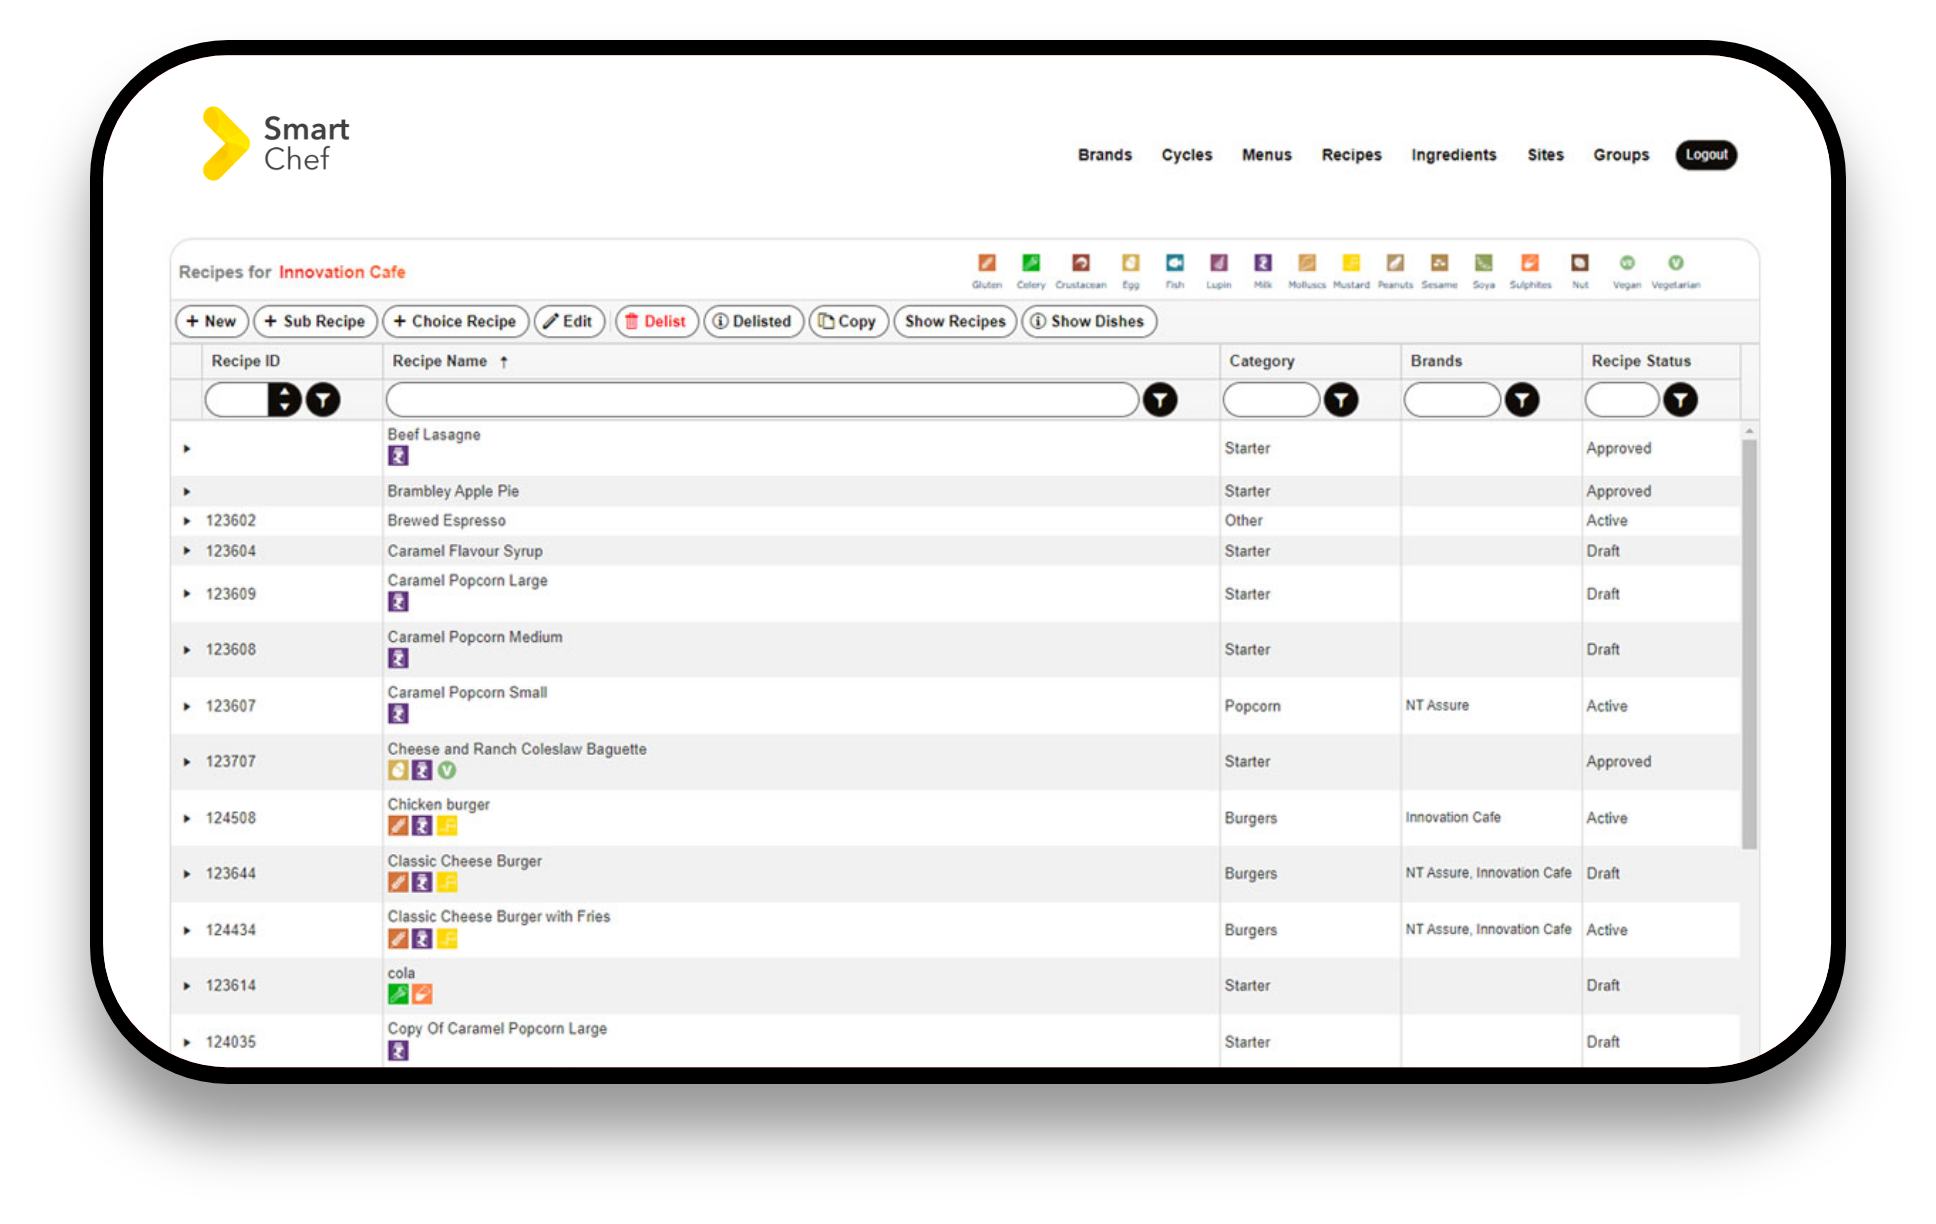This screenshot has height=1224, width=1936.
Task: Click the Crustacean allergen icon in legend
Action: click(x=1080, y=263)
